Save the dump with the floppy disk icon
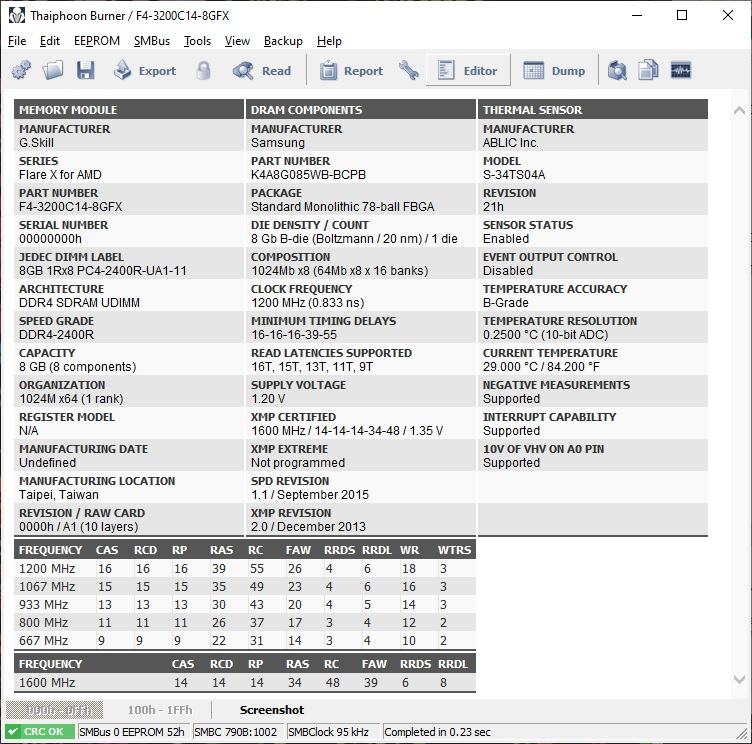752x744 pixels. point(85,71)
